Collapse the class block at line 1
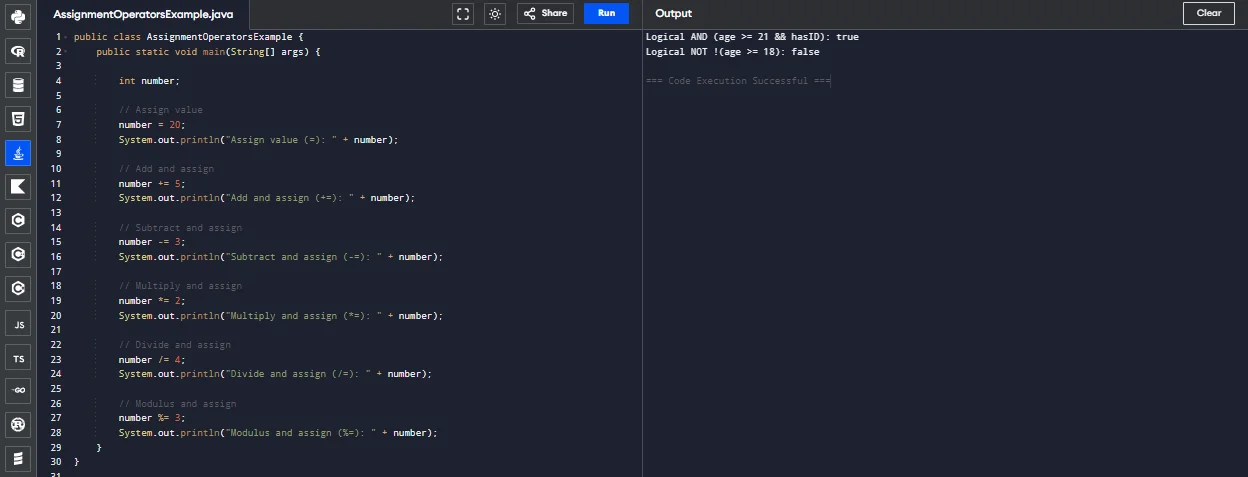Viewport: 1248px width, 477px height. pyautogui.click(x=66, y=37)
